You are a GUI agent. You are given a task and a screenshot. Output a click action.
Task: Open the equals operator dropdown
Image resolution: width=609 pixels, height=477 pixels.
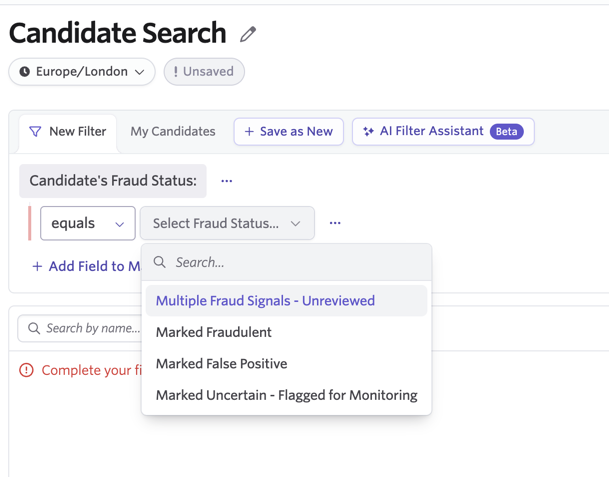point(88,223)
